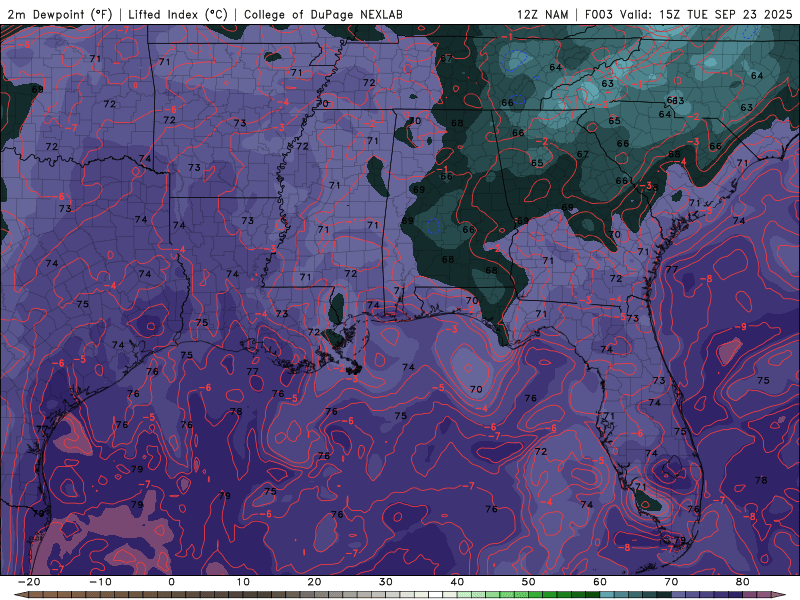Click the '80' label on the color scale
The image size is (800, 600).
tap(743, 582)
